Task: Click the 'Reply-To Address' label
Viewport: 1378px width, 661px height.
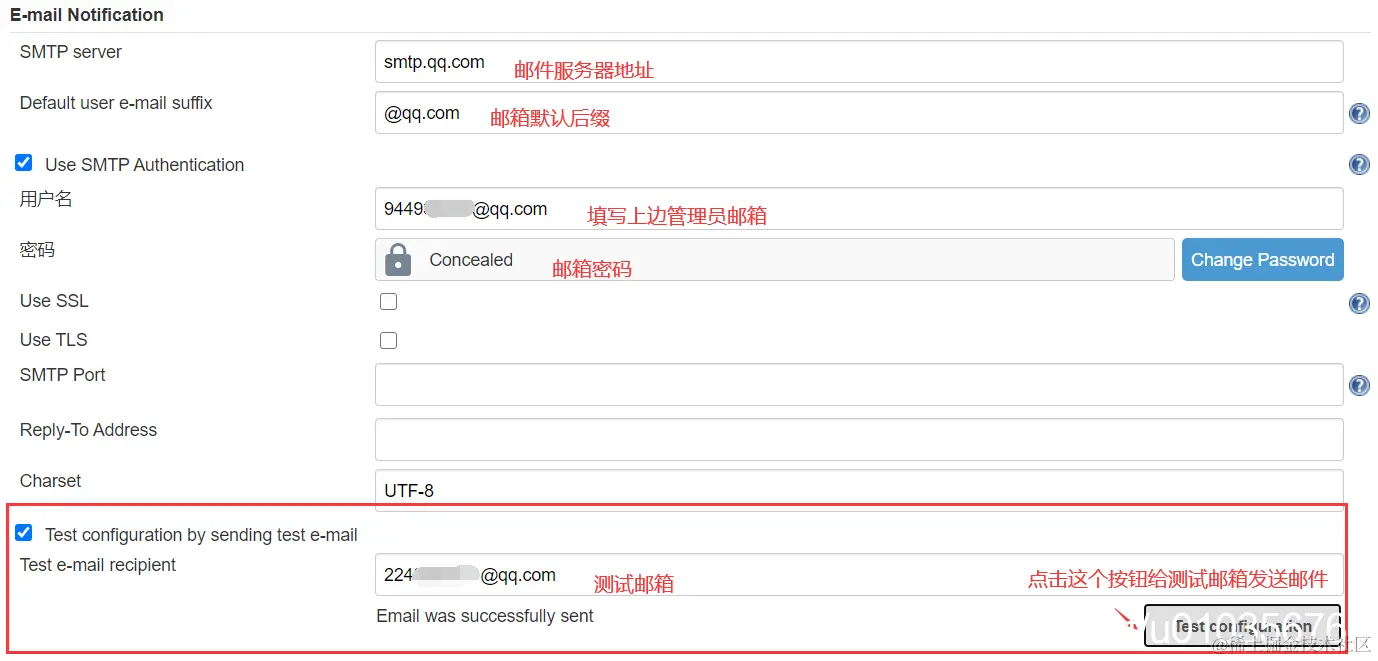Action: (88, 430)
